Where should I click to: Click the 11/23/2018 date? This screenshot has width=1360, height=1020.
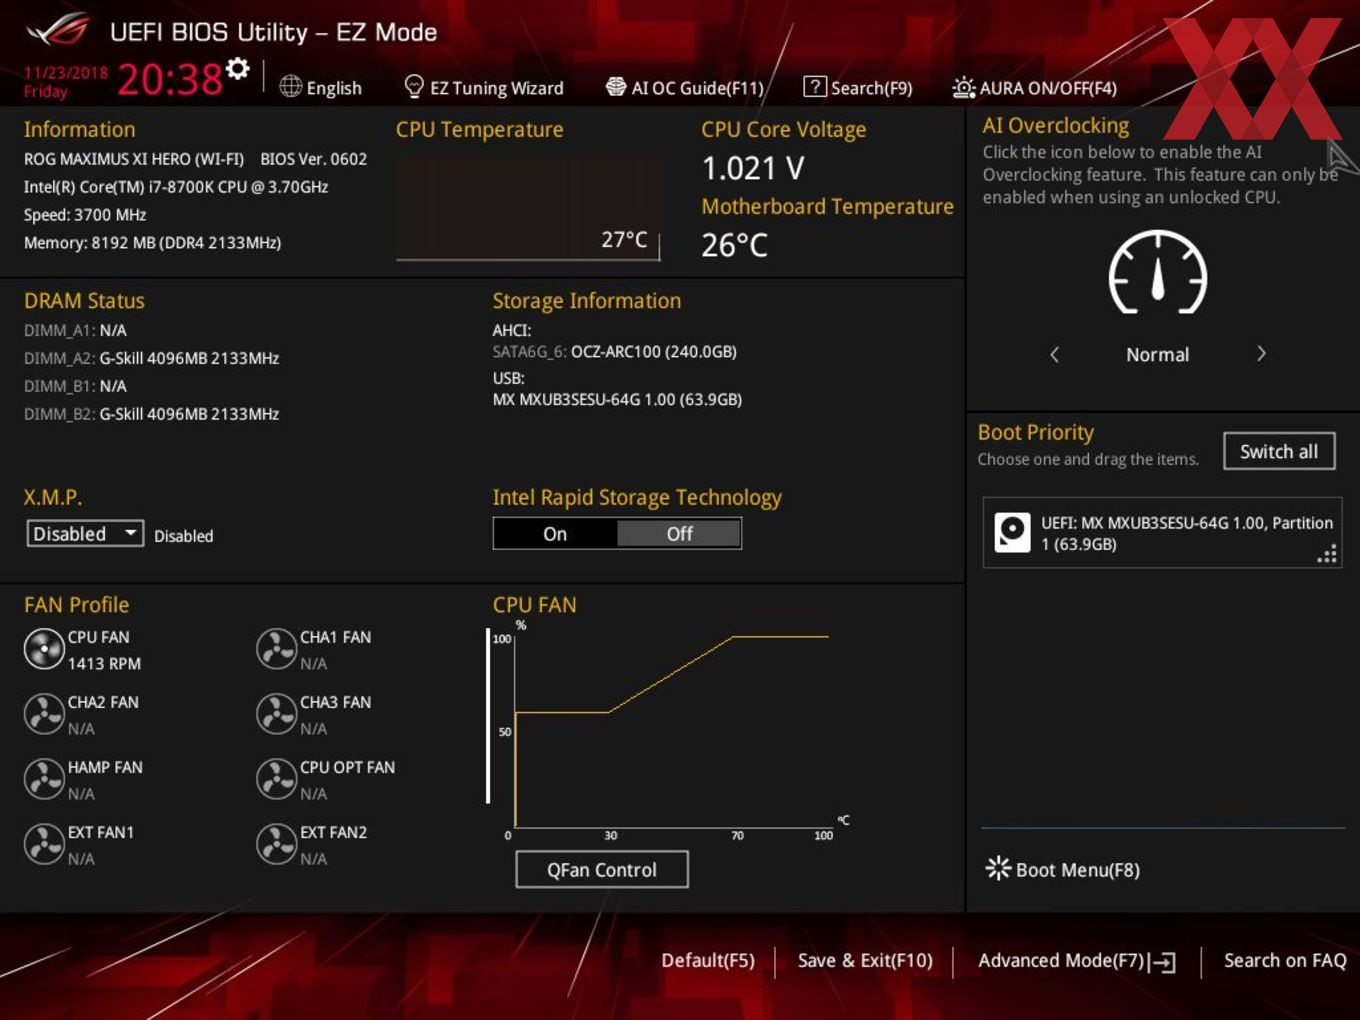pos(66,73)
